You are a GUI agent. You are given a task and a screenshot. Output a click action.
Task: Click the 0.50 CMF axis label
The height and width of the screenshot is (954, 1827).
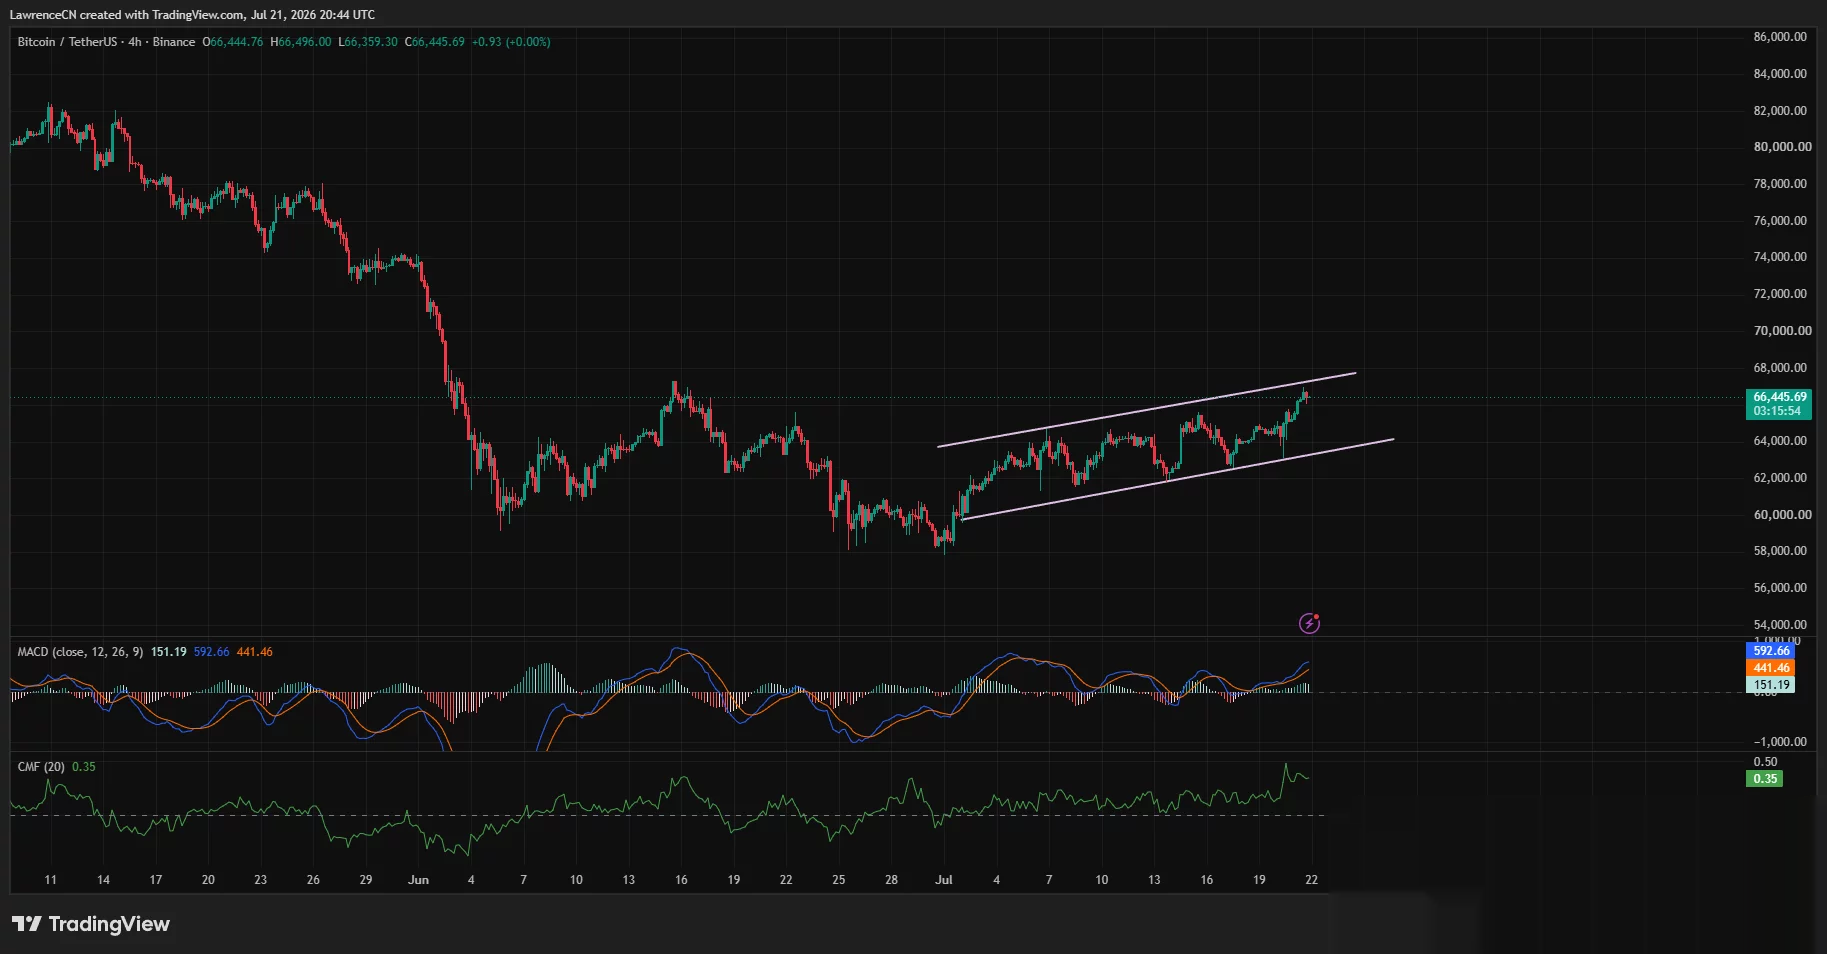coord(1765,762)
